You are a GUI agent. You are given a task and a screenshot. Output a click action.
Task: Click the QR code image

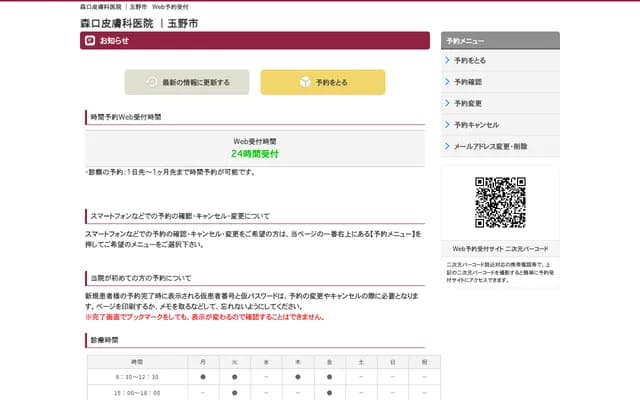tap(500, 202)
